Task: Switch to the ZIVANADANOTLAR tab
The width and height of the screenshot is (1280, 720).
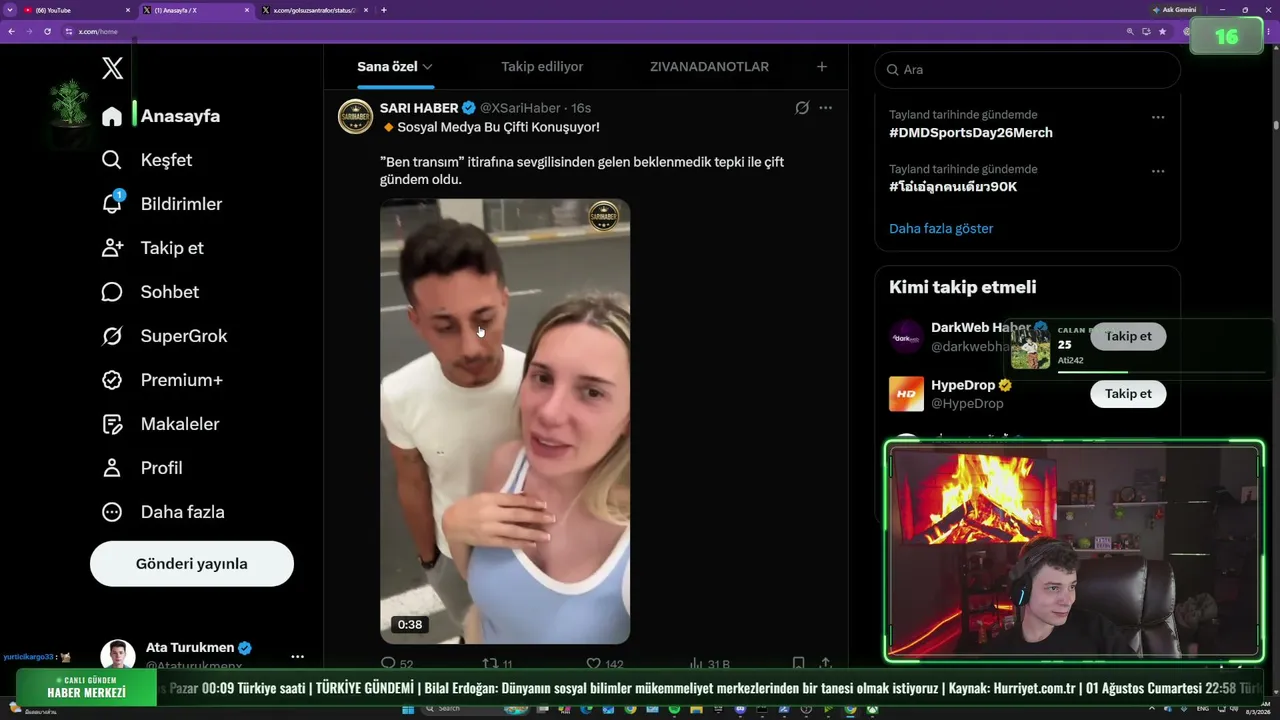Action: coord(709,67)
